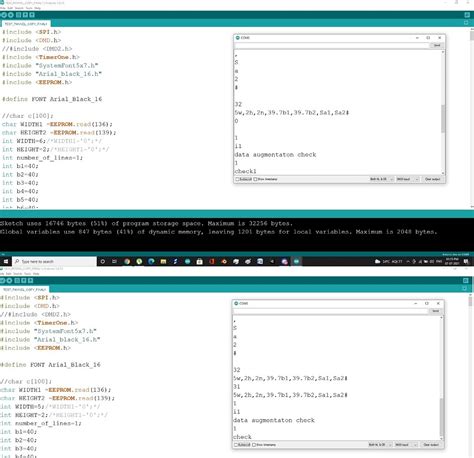This screenshot has height=458, width=474.
Task: Open the Tools menu in the top IDE window
Action: click(x=29, y=8)
